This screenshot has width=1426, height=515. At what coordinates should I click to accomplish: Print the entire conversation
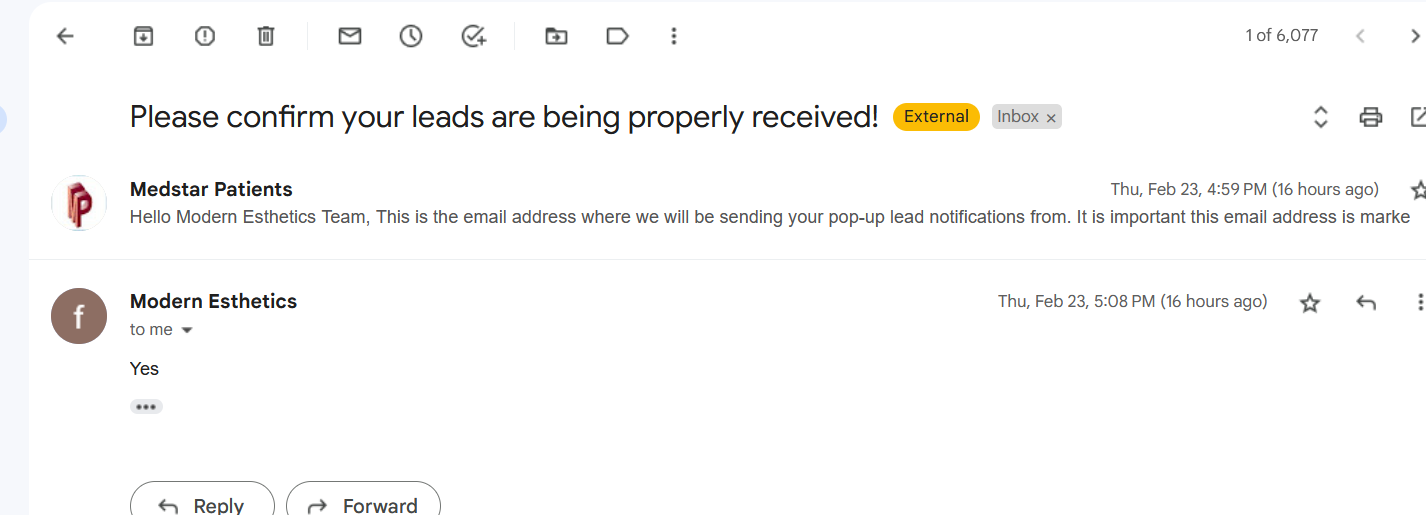coord(1371,117)
